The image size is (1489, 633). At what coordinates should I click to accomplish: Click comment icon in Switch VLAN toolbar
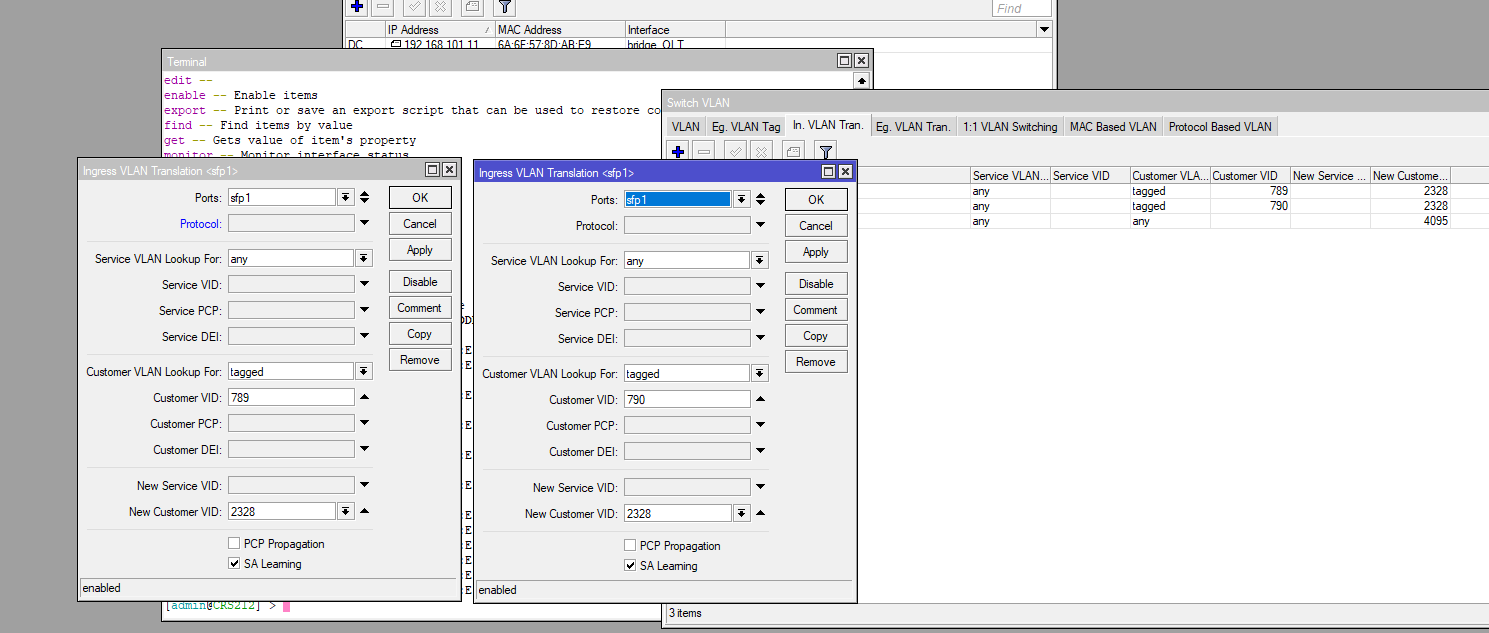click(793, 152)
